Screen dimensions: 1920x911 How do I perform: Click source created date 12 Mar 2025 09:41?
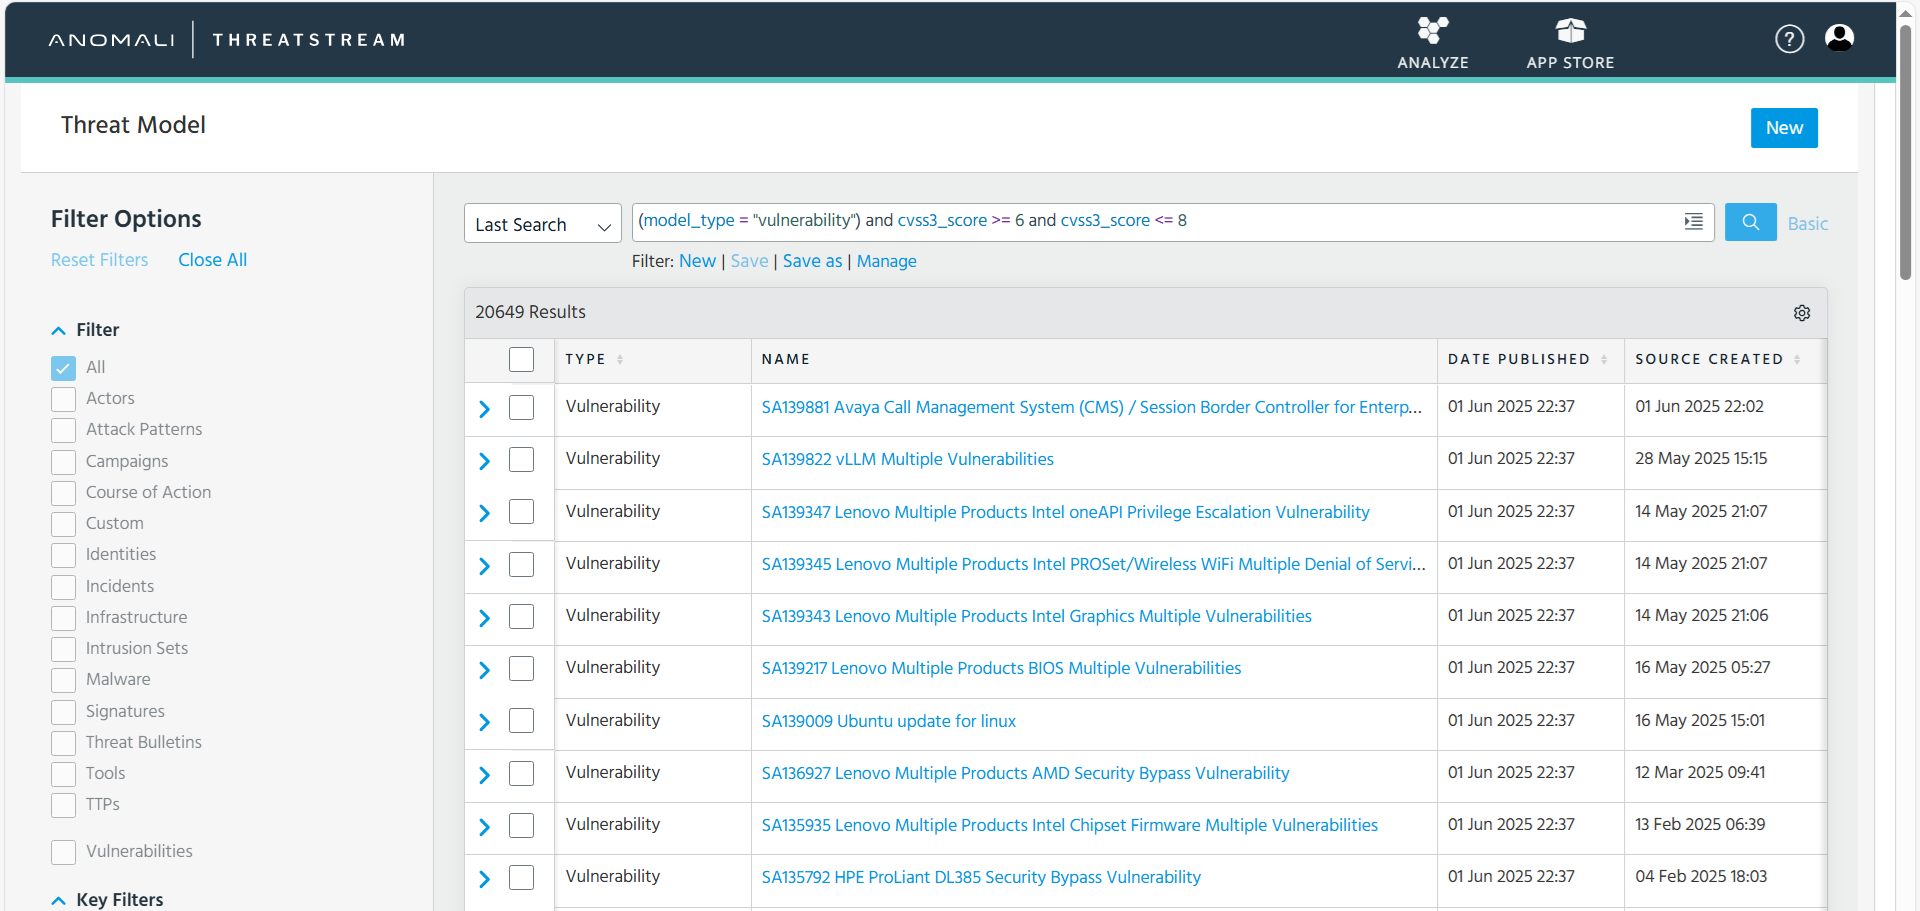1700,772
